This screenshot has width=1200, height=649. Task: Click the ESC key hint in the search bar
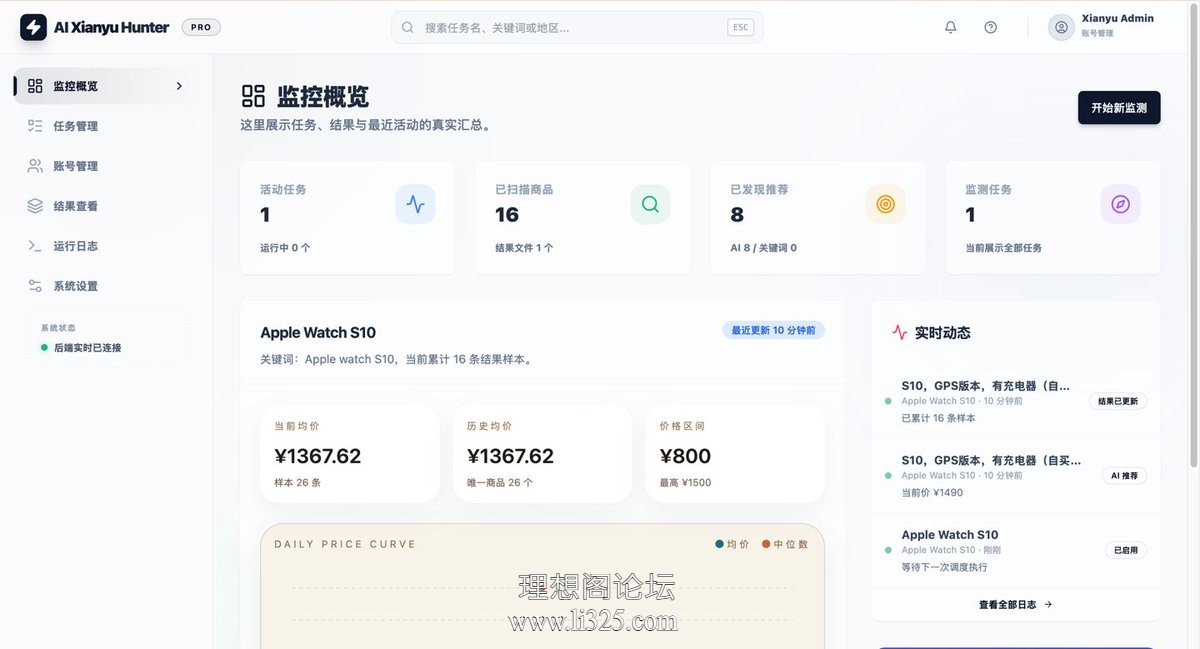[740, 27]
